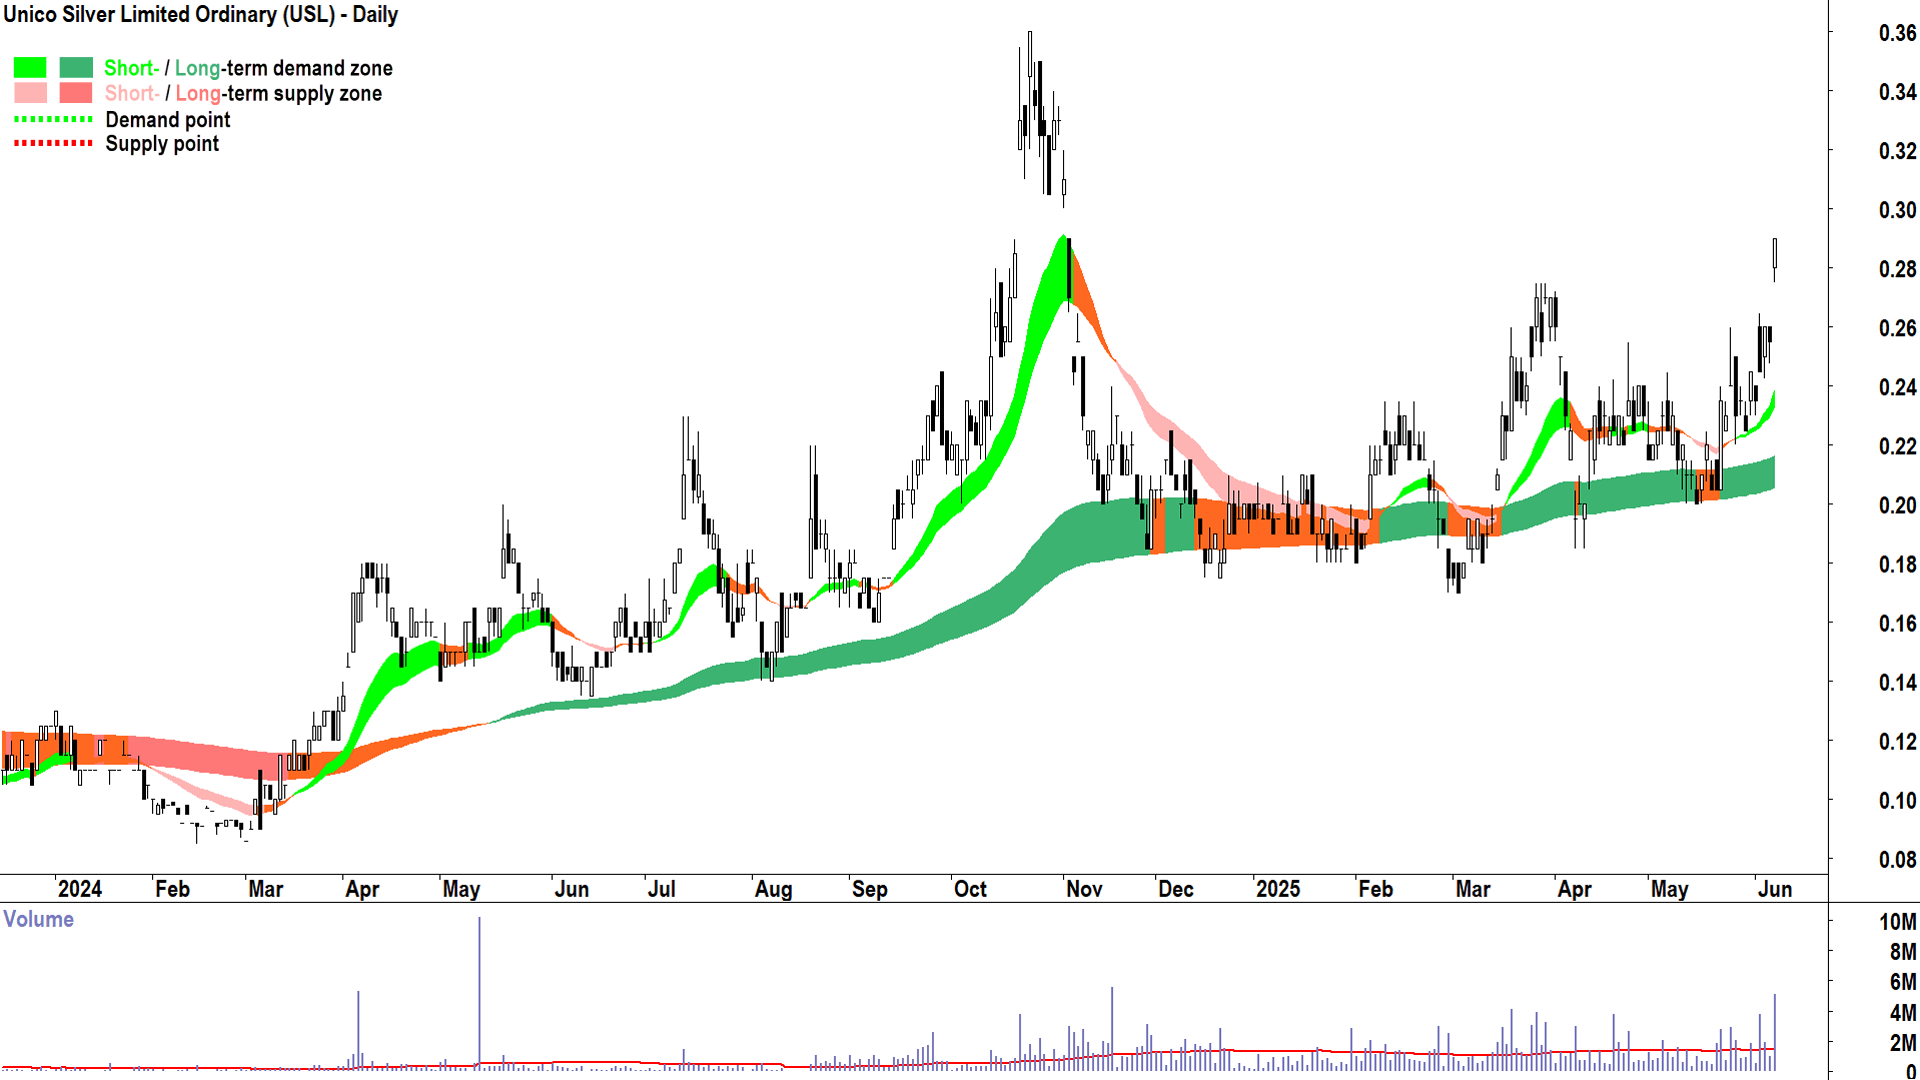Click the Feb label right after 2025
1920x1080 pixels.
point(1376,889)
